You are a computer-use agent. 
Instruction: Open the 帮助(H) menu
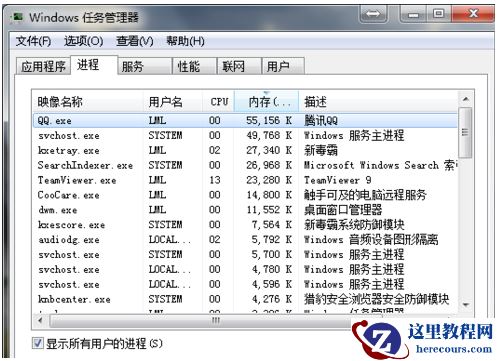185,41
